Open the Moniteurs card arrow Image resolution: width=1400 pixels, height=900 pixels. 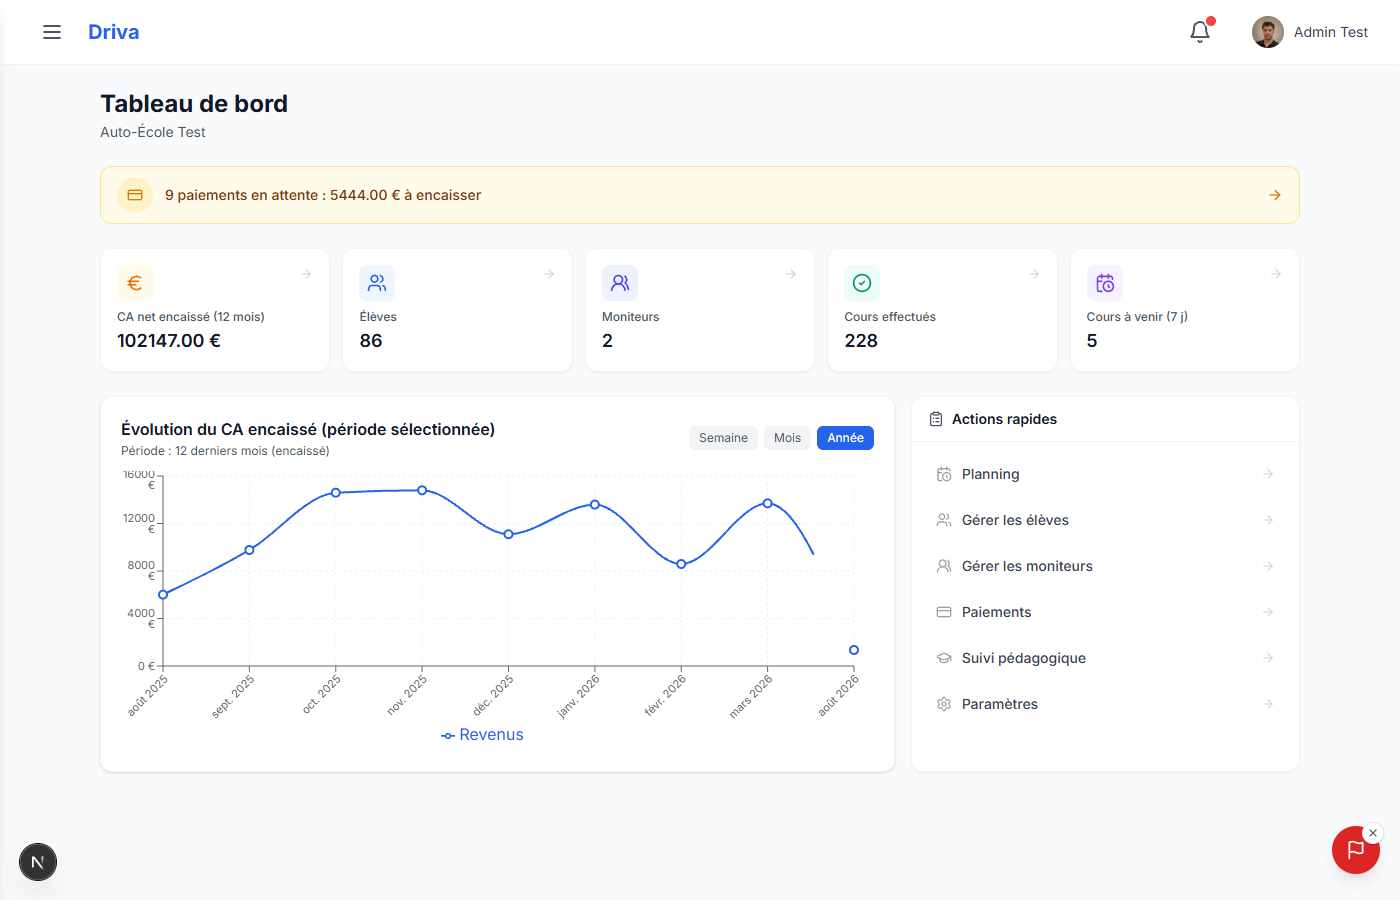pos(791,274)
